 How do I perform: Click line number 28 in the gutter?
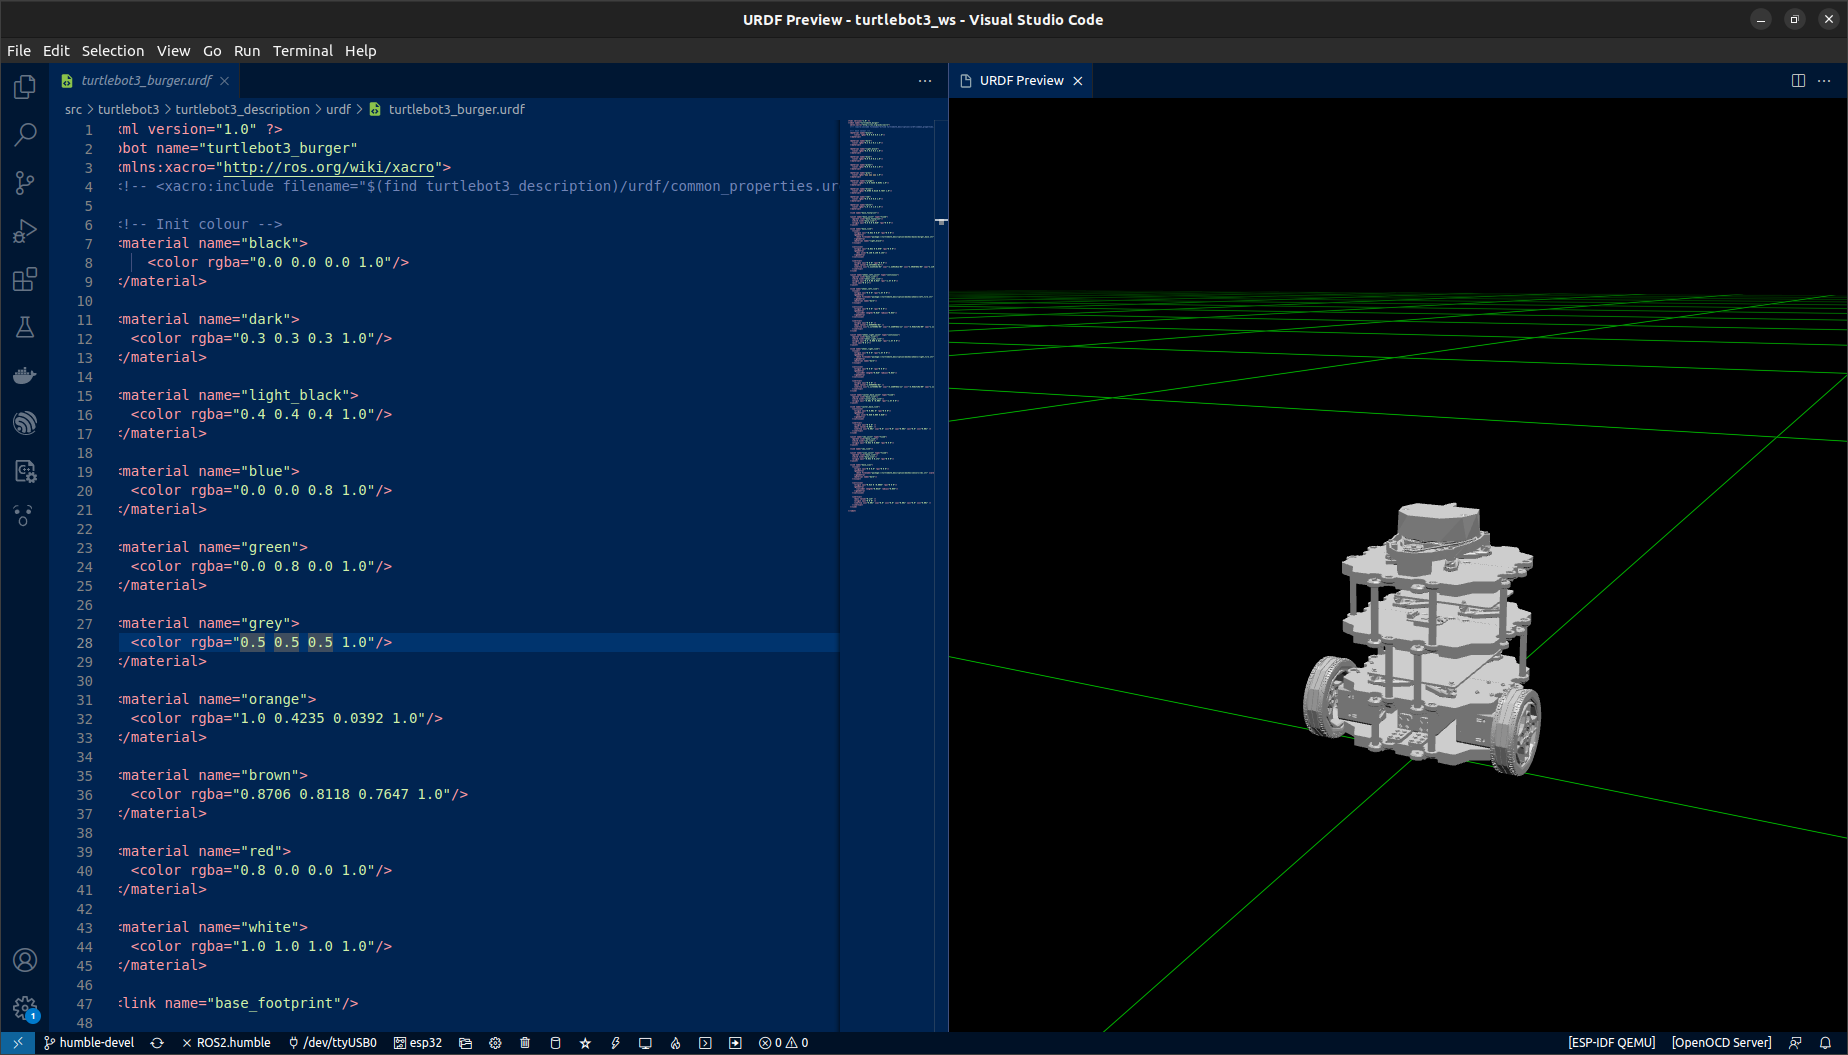[85, 643]
